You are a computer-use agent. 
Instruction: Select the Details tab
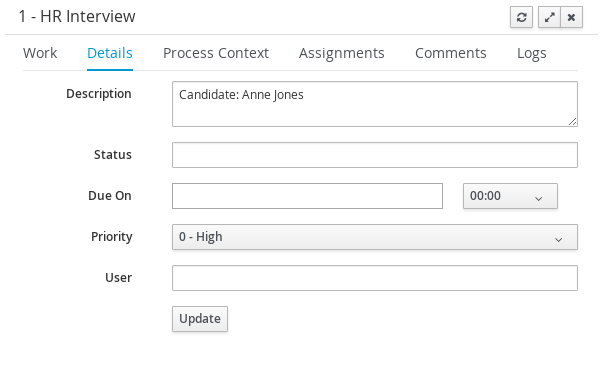tap(110, 53)
